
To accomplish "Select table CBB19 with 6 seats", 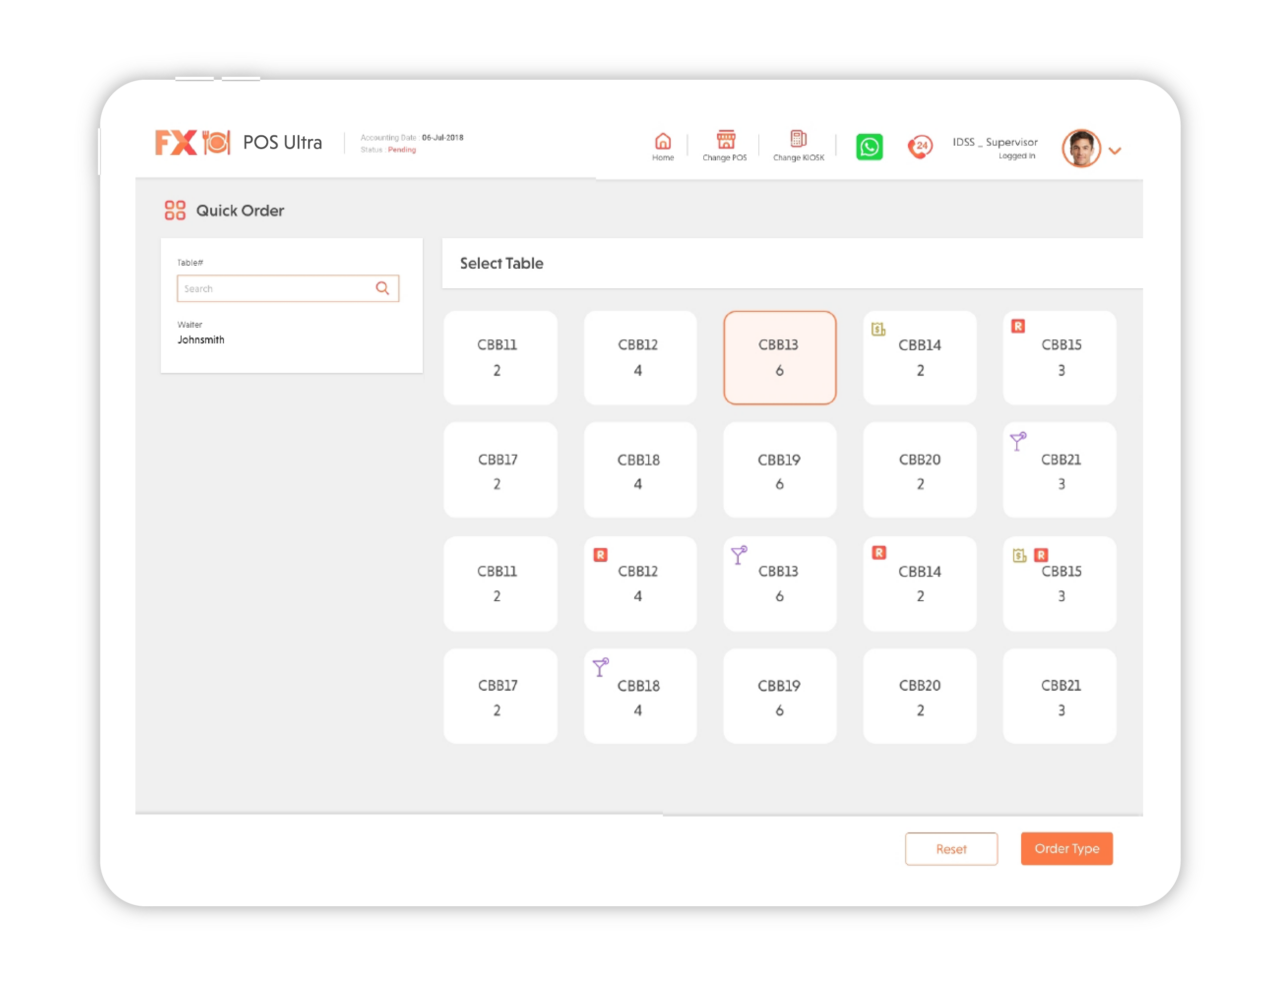I will point(780,470).
